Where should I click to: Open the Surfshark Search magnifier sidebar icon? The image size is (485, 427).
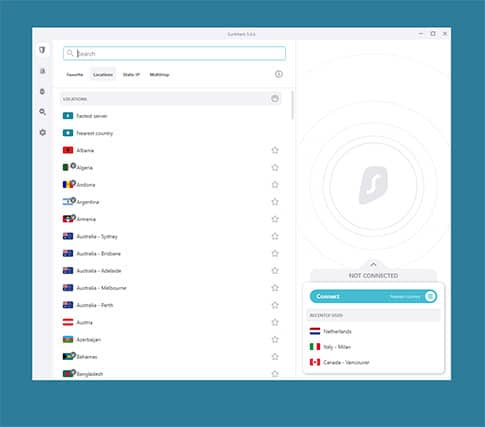tap(42, 112)
